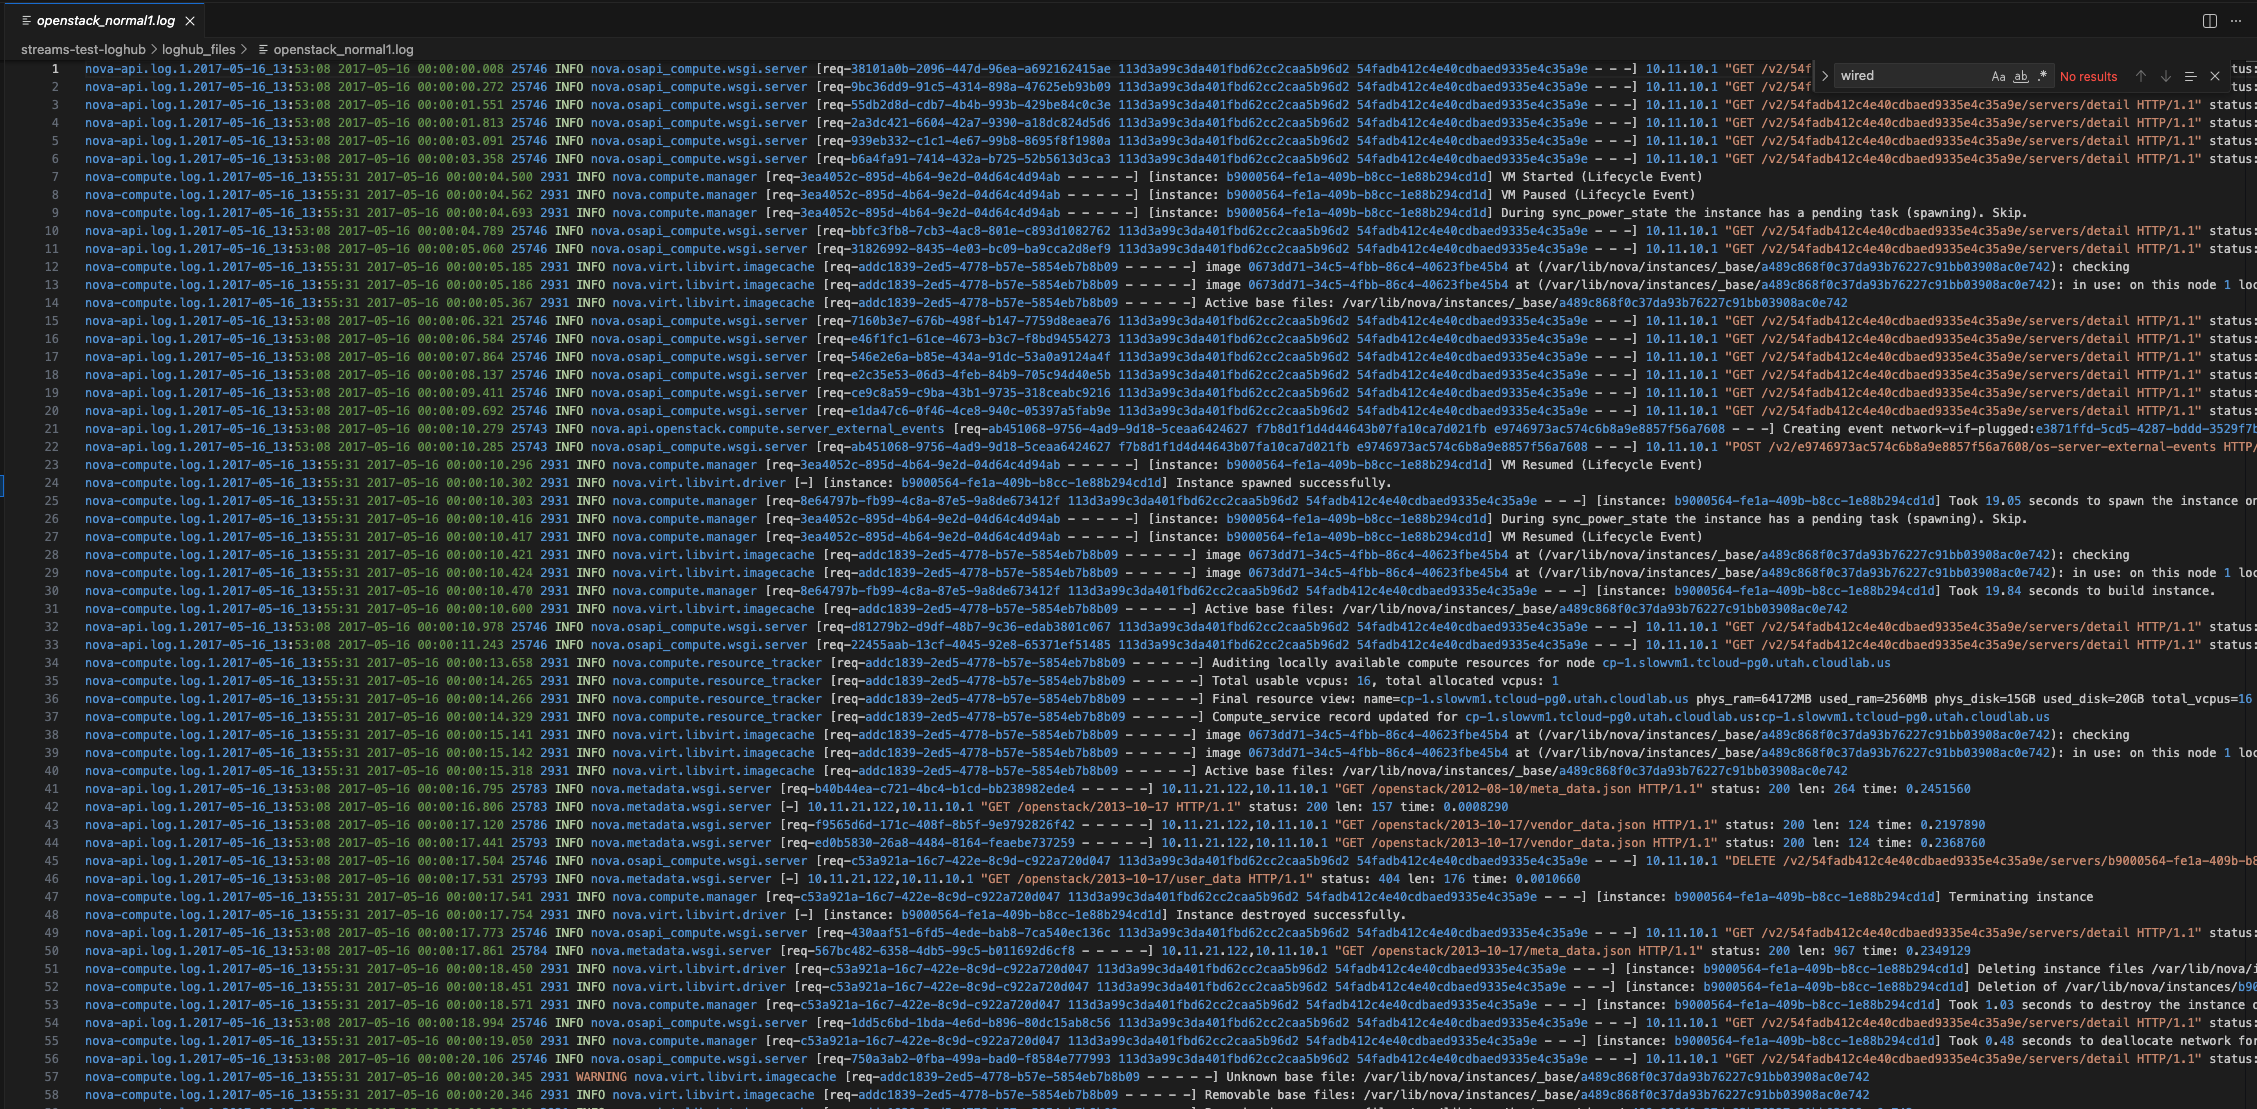
Task: Go to previous match arrow
Action: pos(2141,76)
